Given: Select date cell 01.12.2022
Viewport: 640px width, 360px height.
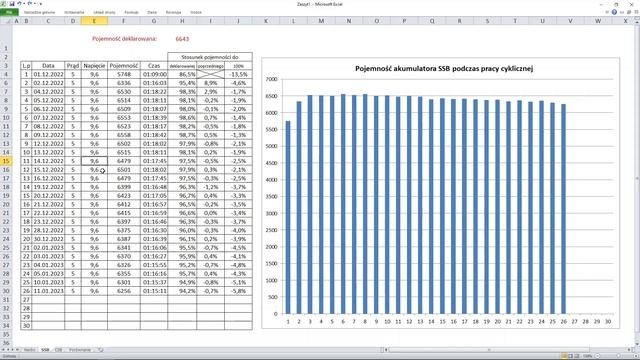Looking at the screenshot, I should click(x=48, y=74).
